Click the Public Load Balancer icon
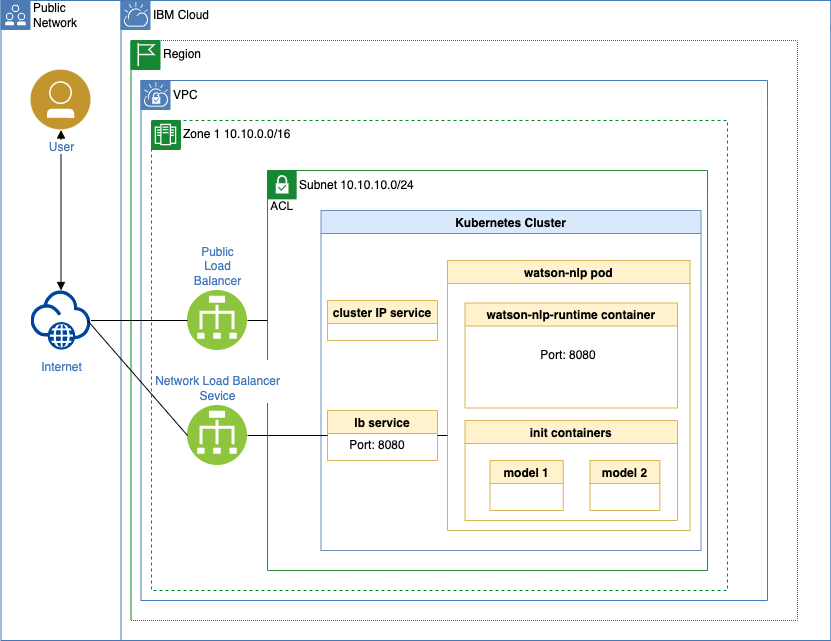 (217, 322)
